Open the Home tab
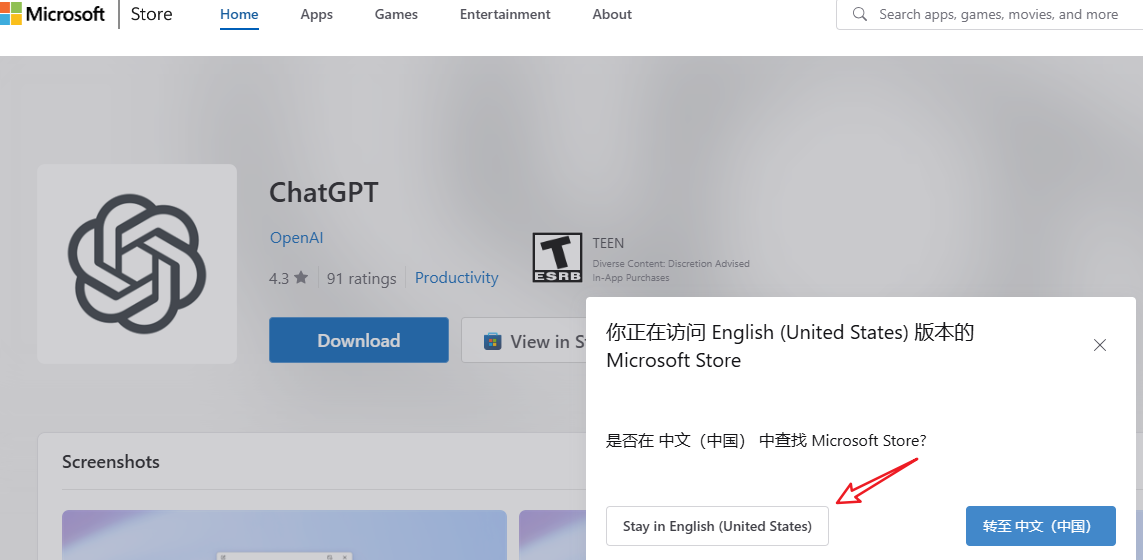The image size is (1143, 560). (239, 14)
